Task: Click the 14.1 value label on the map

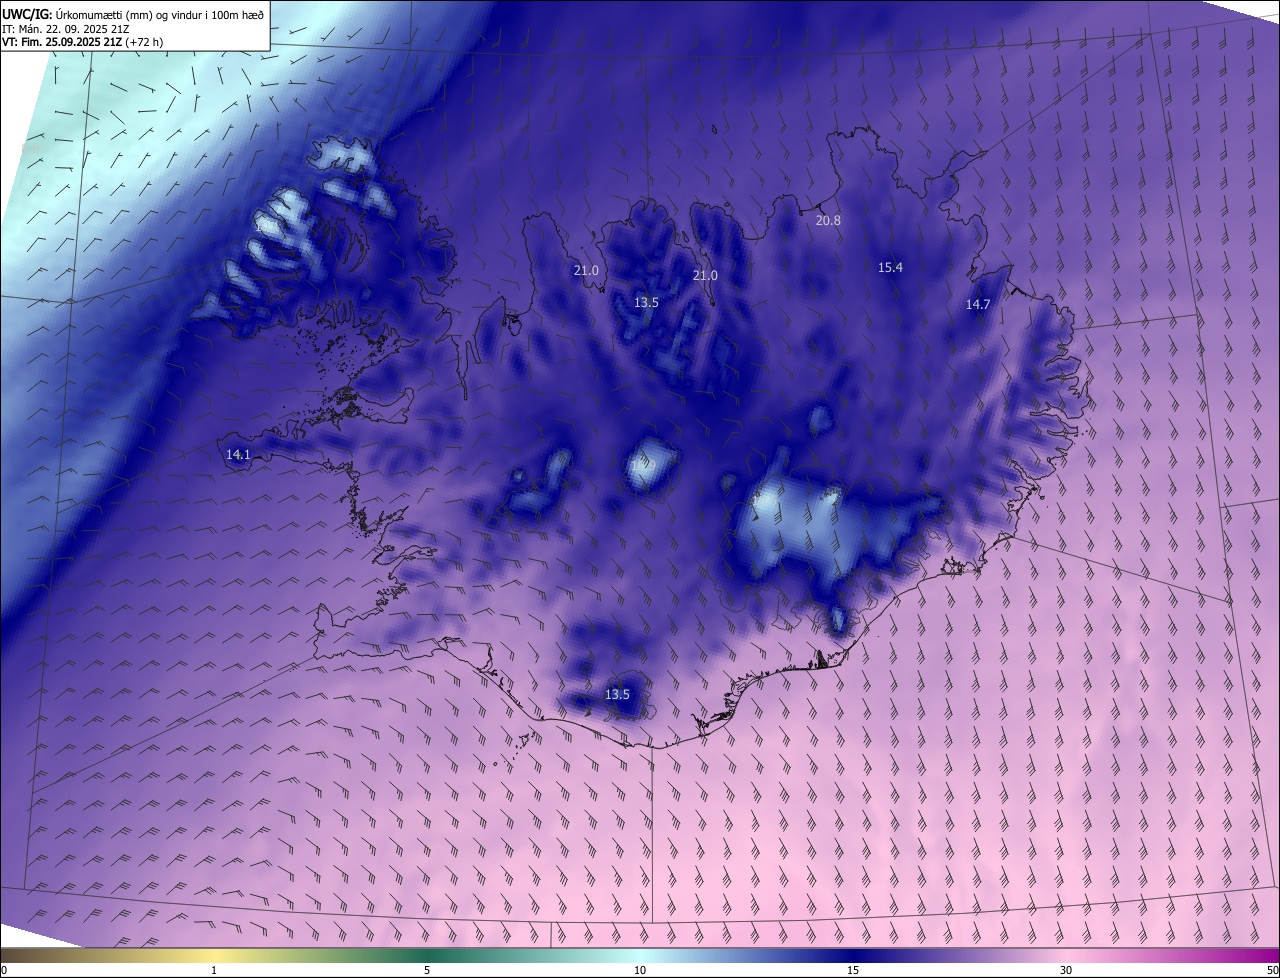Action: tap(238, 454)
